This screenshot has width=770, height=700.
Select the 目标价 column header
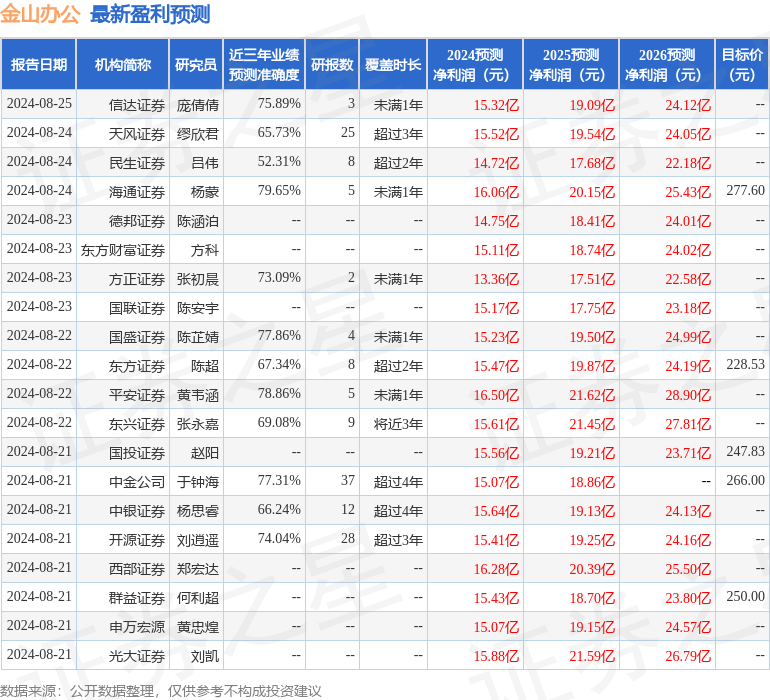742,64
